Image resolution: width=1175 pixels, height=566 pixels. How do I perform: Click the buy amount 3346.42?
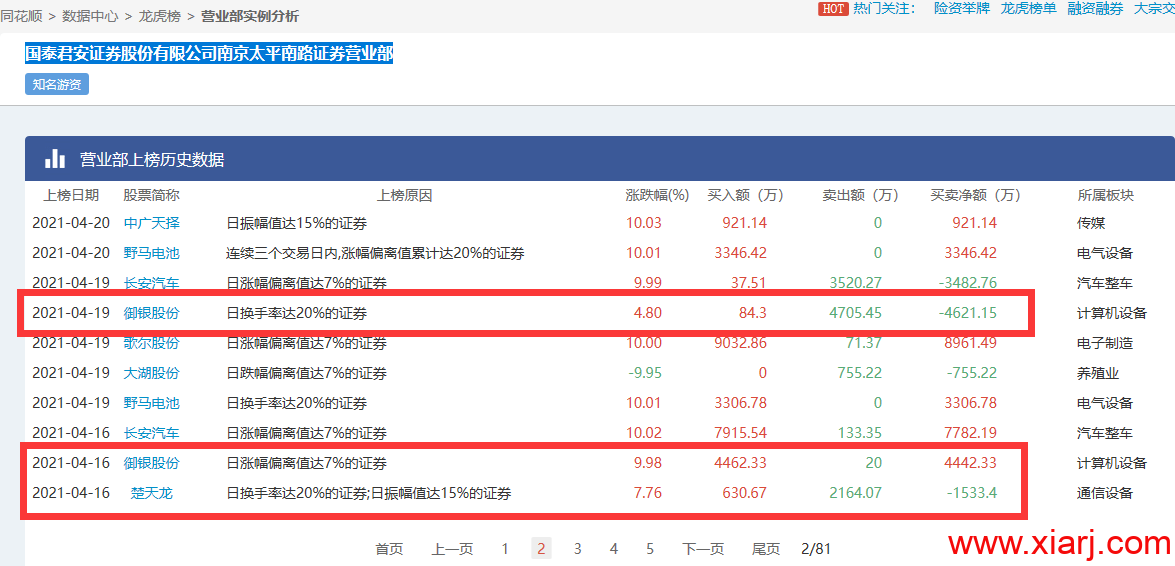tap(741, 253)
